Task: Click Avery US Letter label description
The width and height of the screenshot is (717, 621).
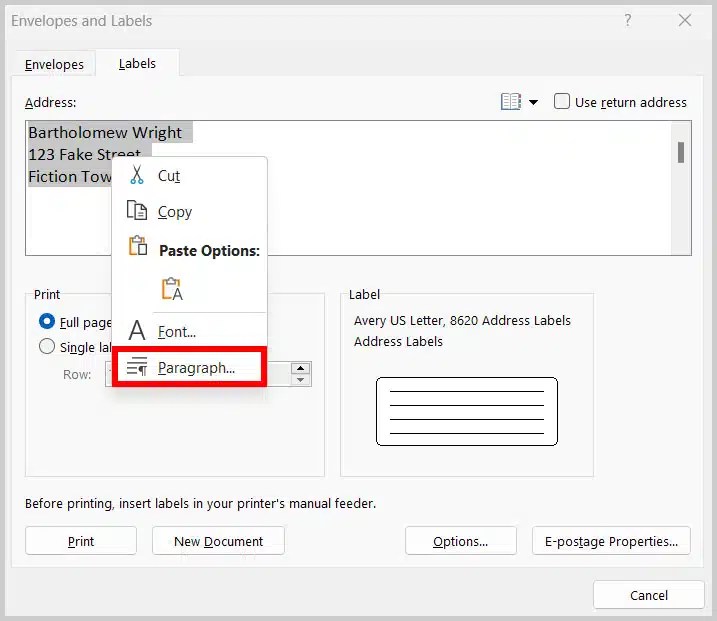Action: pos(462,320)
